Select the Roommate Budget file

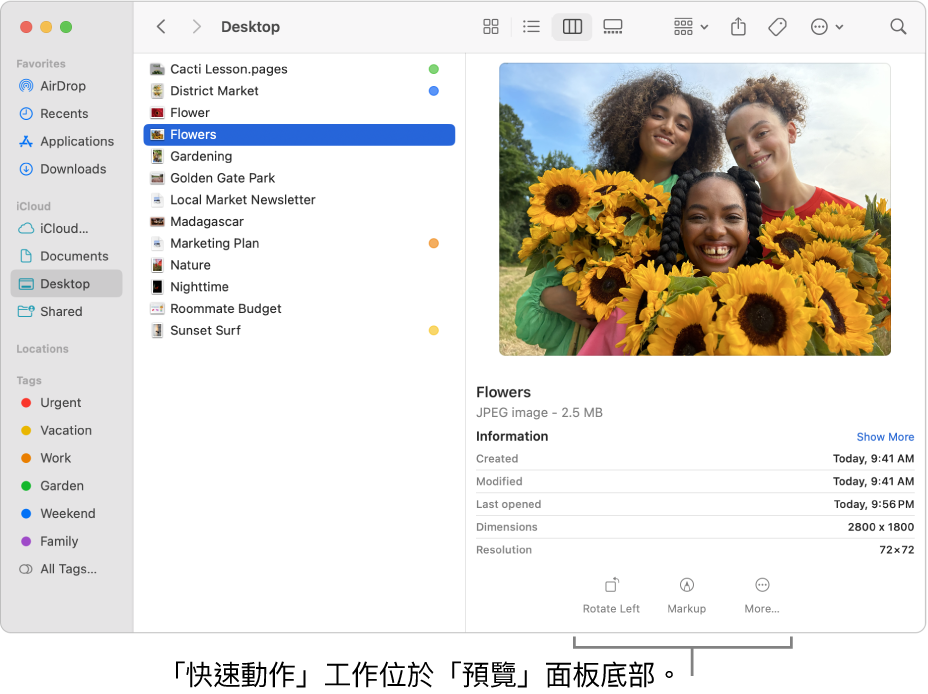(299, 309)
